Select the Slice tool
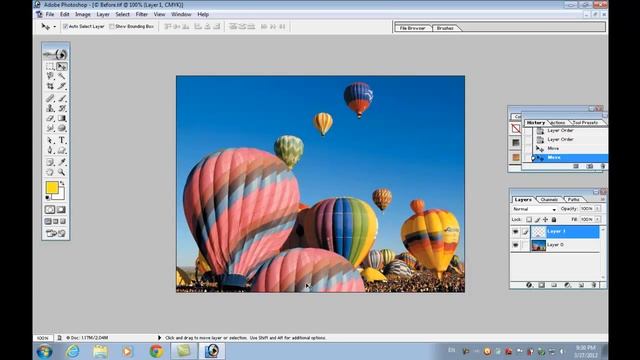This screenshot has width=640, height=360. [x=62, y=86]
